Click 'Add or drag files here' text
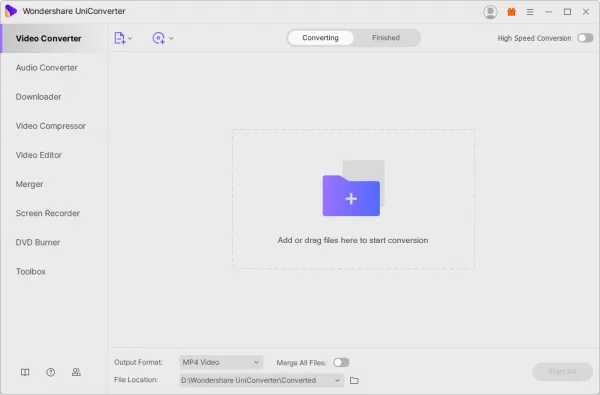600x395 pixels. (353, 240)
